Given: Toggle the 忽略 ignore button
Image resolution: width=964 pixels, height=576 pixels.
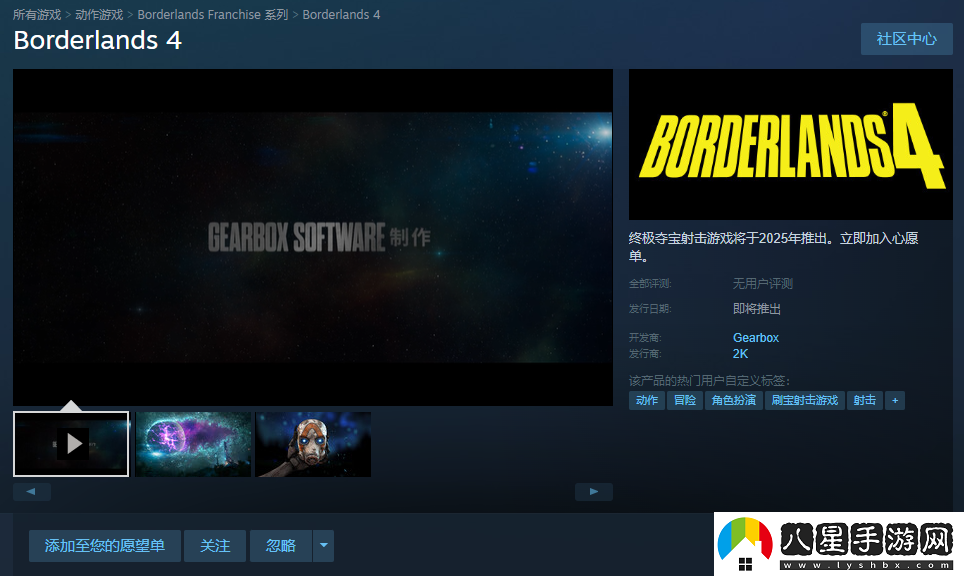Looking at the screenshot, I should (x=280, y=546).
